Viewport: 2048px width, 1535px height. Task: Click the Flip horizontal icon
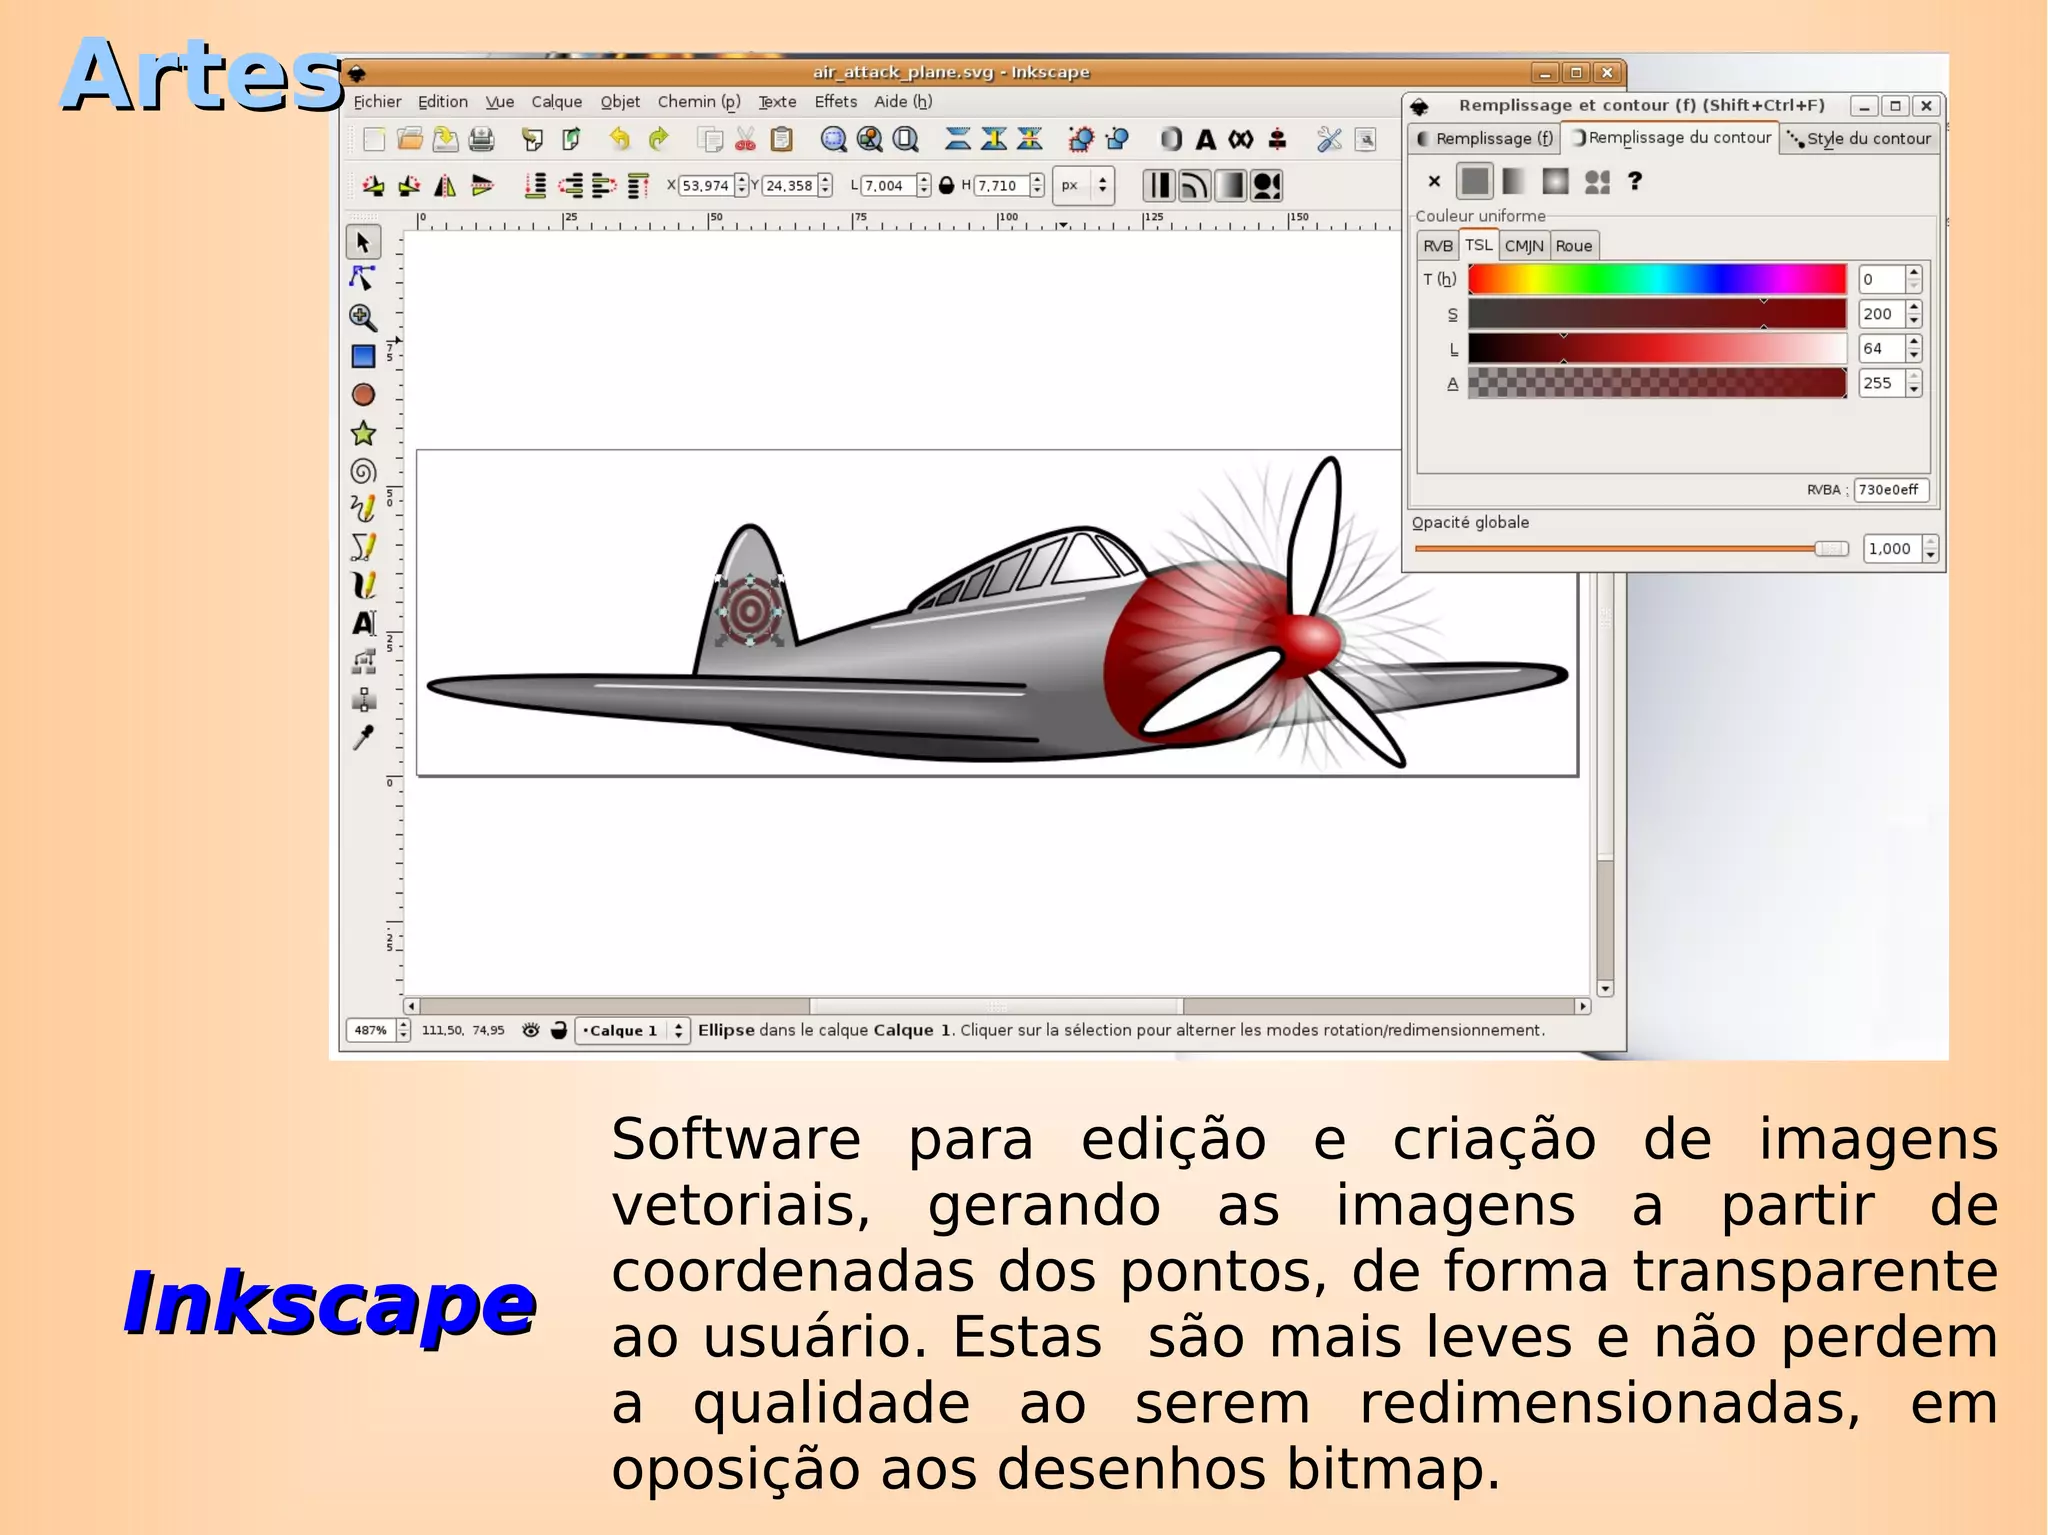[445, 185]
